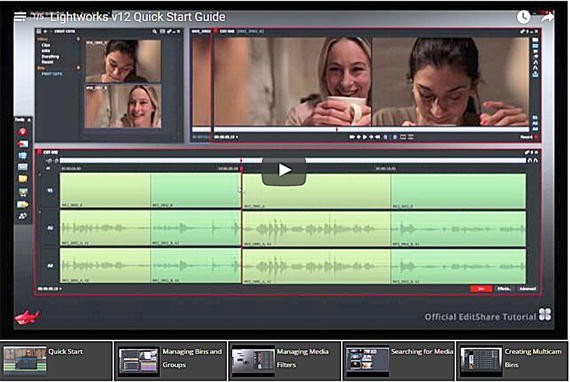Collapse the Filters section in the bin panel
This screenshot has width=570, height=382.
[78, 39]
